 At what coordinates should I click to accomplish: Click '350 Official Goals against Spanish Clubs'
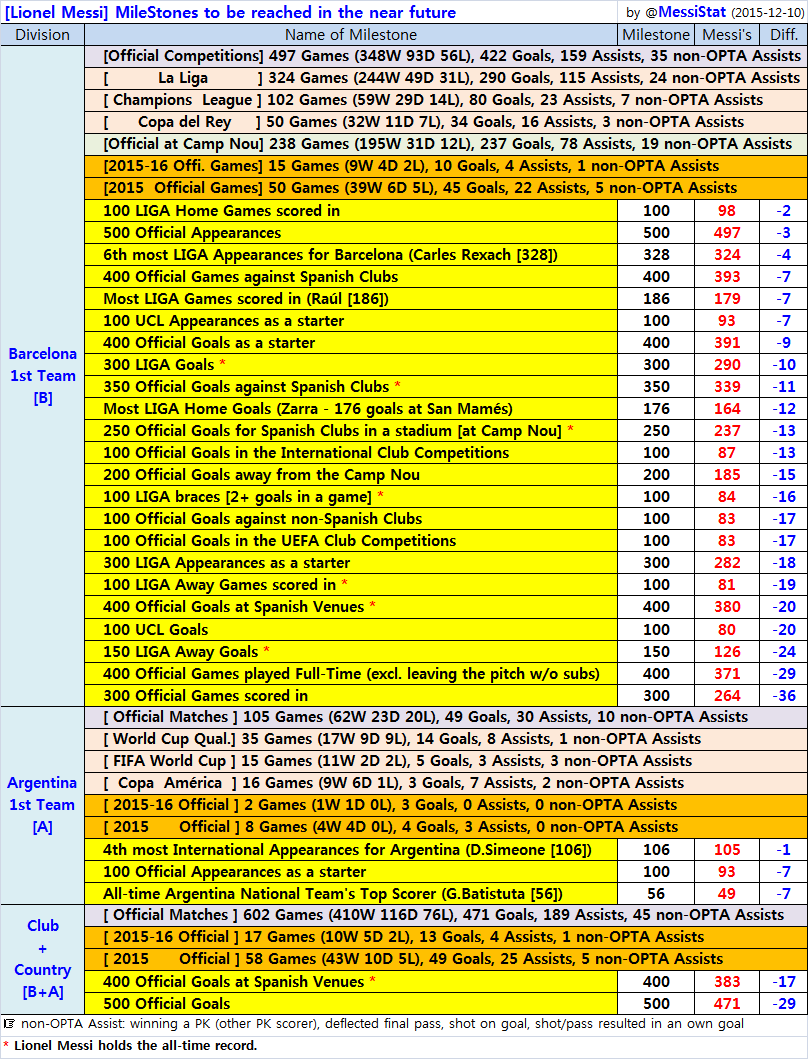351,387
